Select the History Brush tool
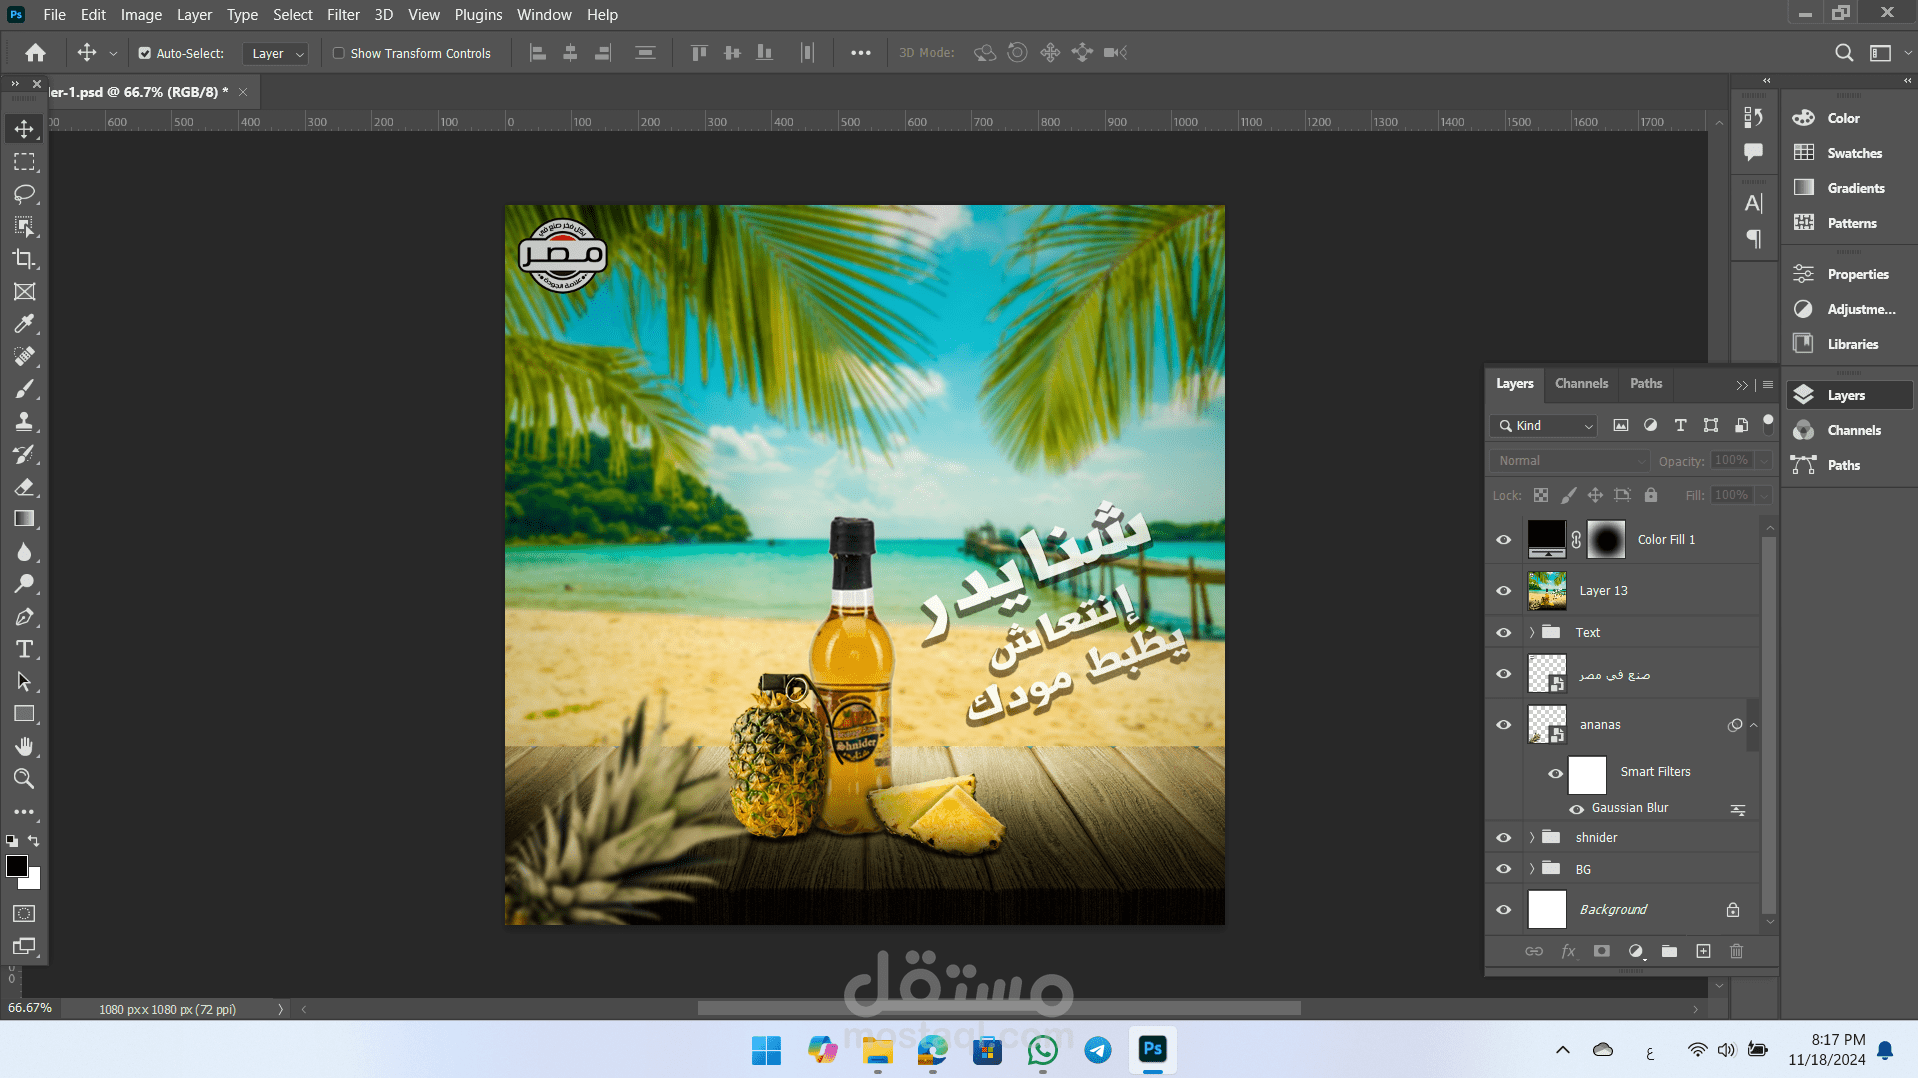The image size is (1918, 1078). click(24, 454)
